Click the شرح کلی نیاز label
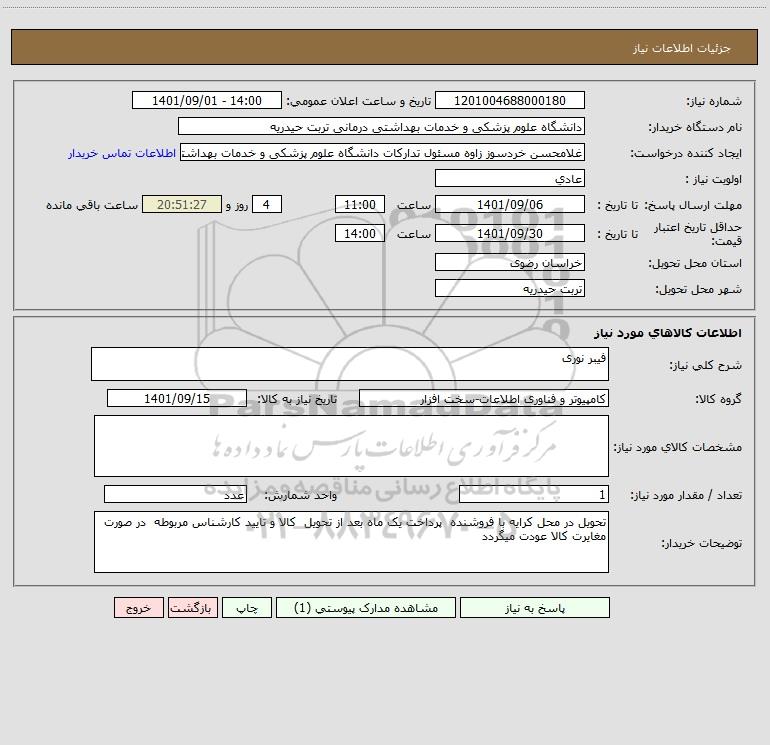The width and height of the screenshot is (770, 745). [706, 365]
